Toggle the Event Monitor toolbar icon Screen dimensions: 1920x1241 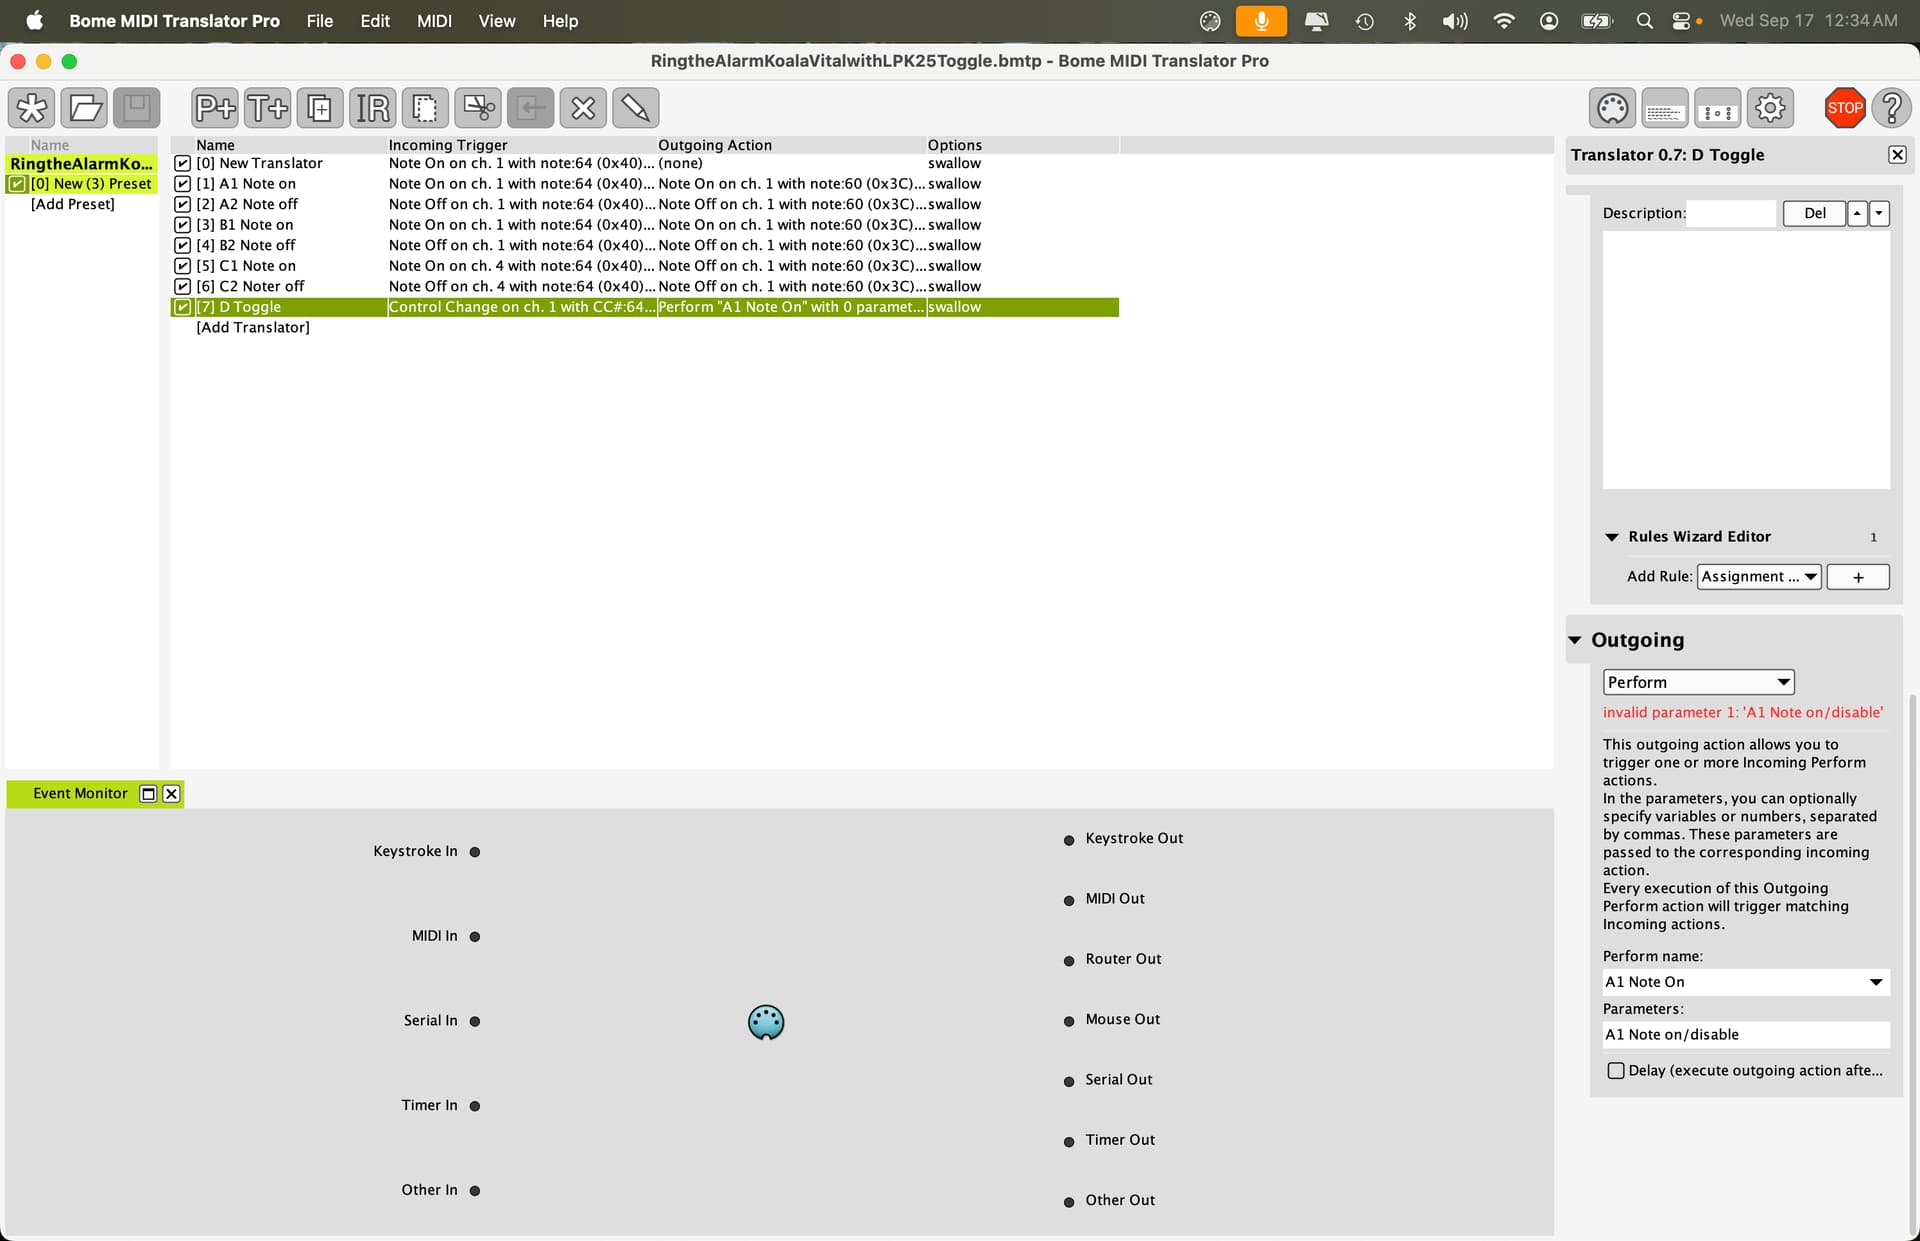pos(1718,108)
